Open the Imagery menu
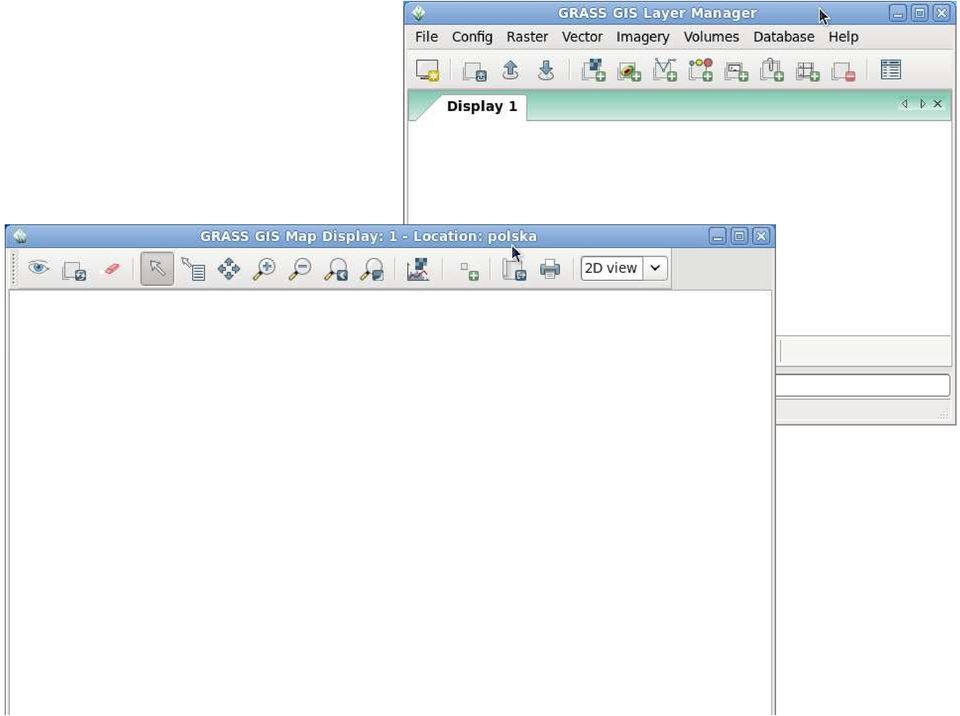 pos(642,37)
